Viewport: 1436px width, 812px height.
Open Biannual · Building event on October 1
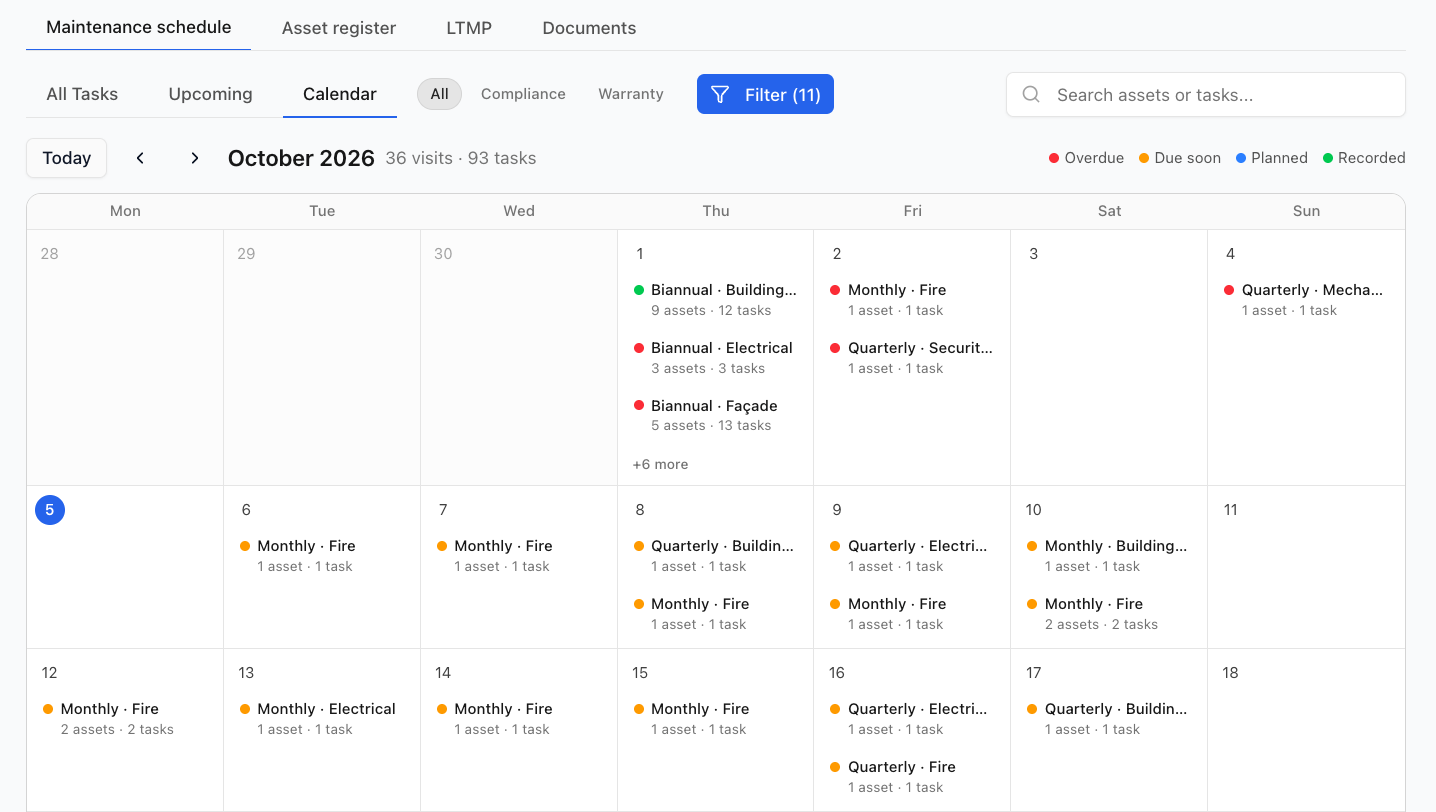pyautogui.click(x=716, y=300)
